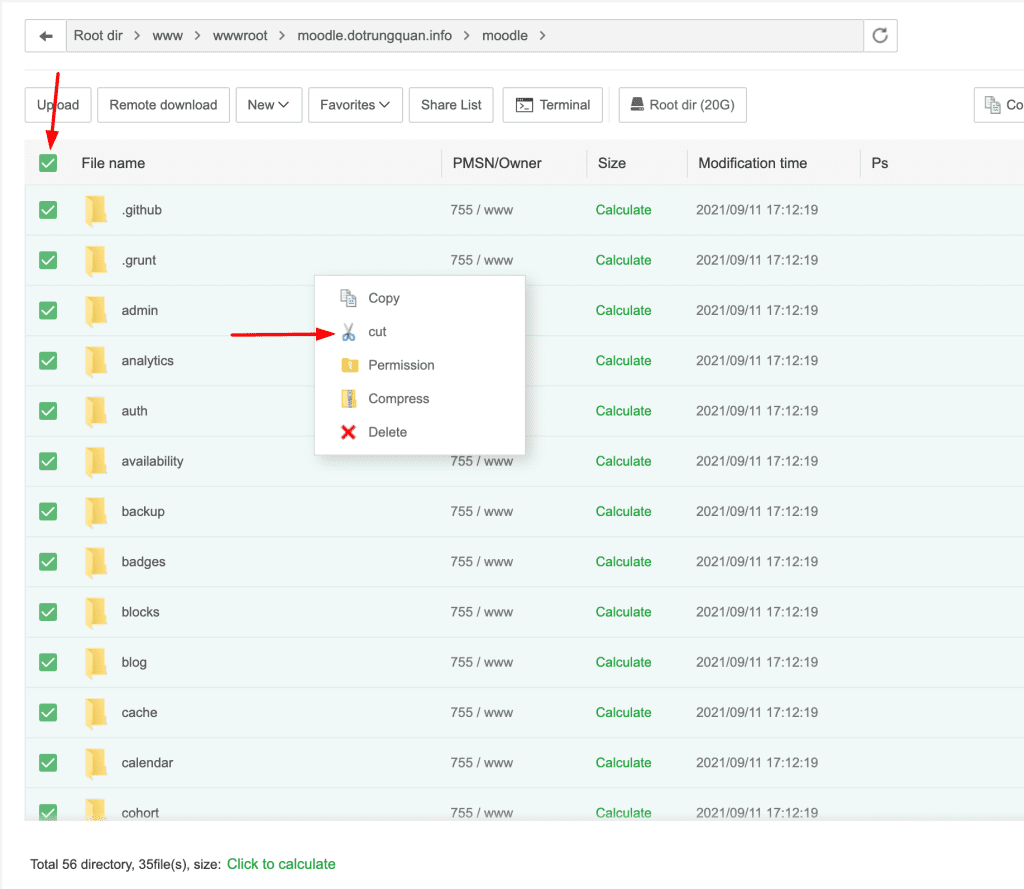This screenshot has height=889, width=1024.
Task: Click the back arrow navigation icon
Action: pos(45,36)
